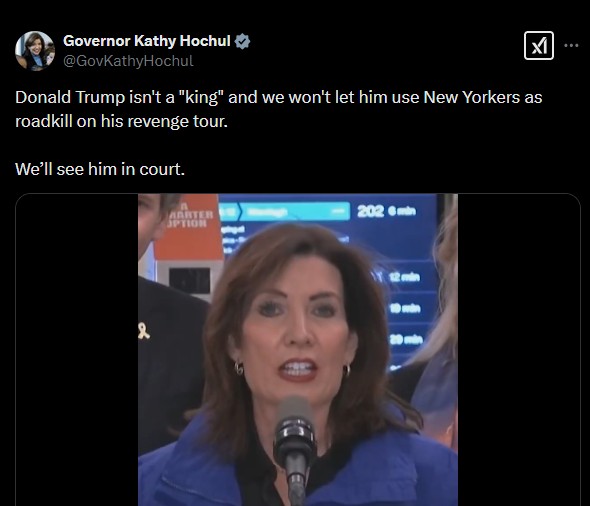The image size is (590, 506).
Task: Click the quoted word "king" in the tweet
Action: [202, 97]
